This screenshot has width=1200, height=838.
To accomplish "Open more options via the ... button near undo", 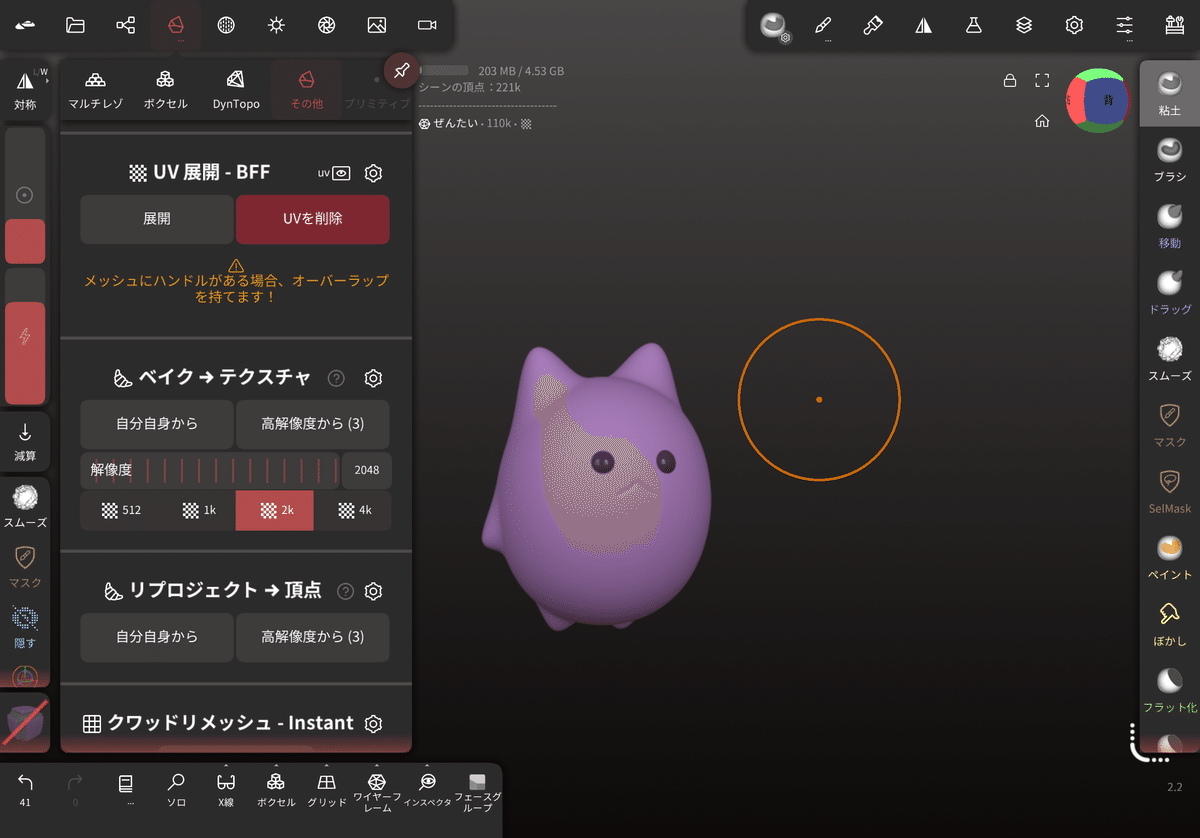I will (125, 790).
